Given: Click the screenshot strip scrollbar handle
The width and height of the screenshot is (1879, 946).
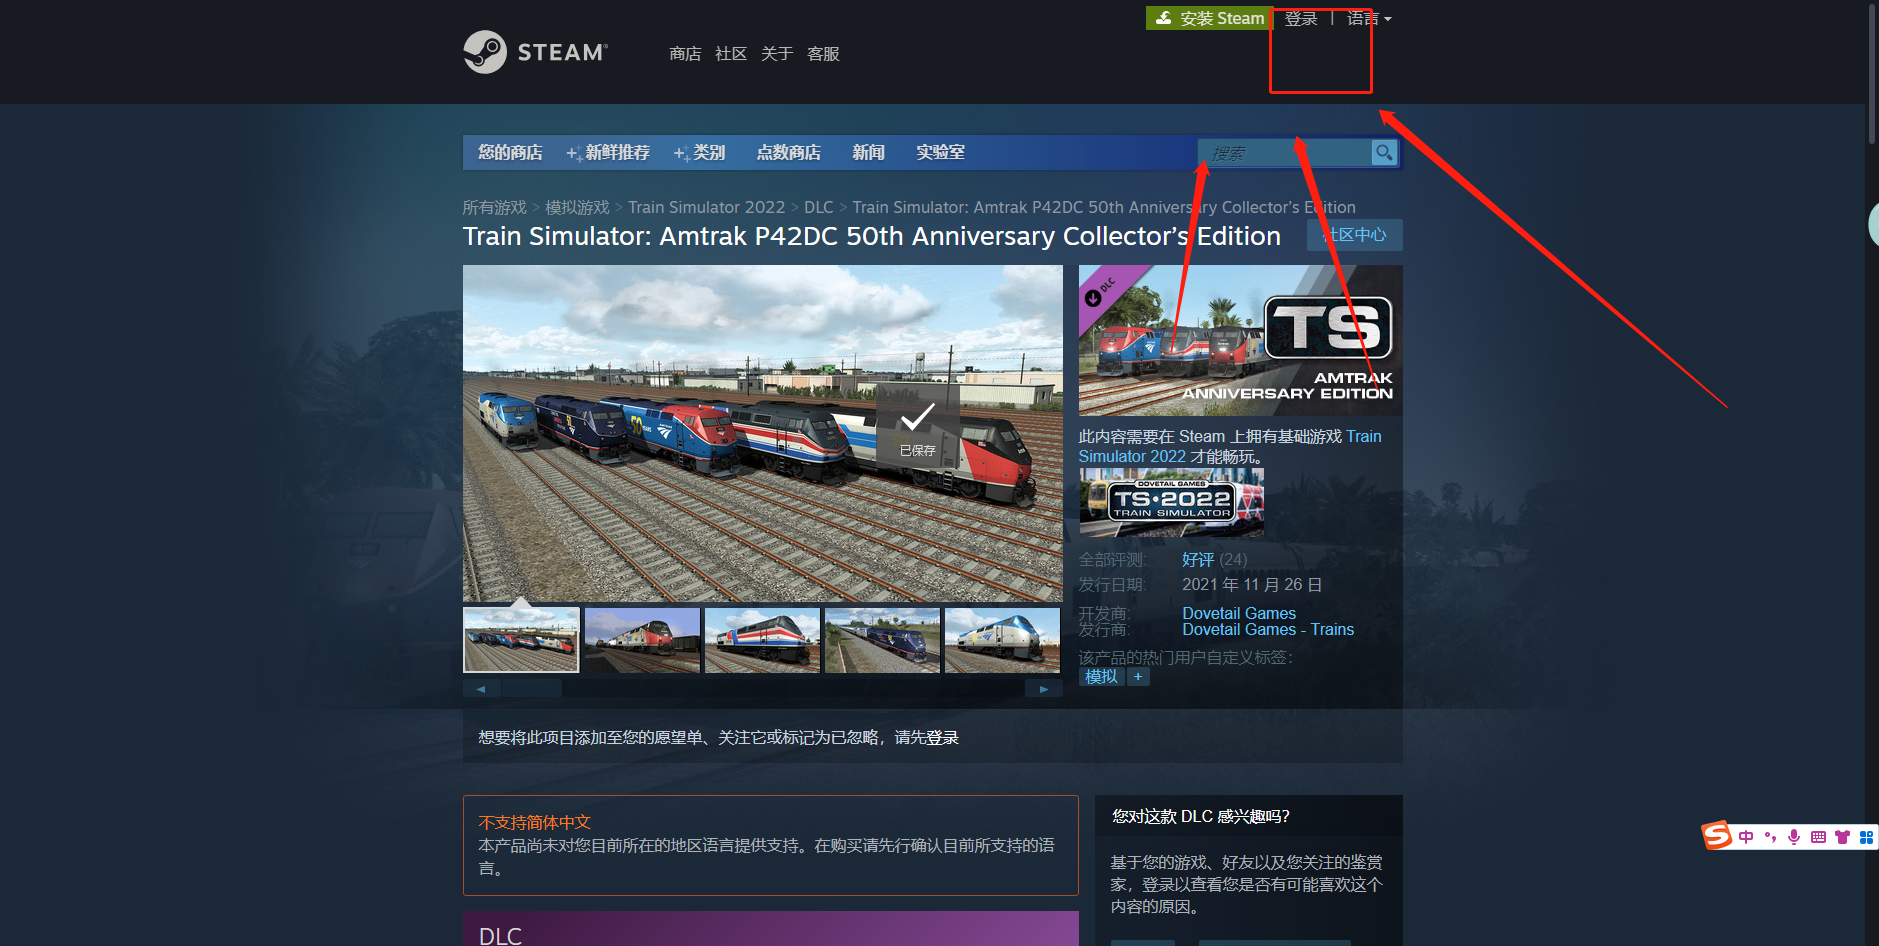Looking at the screenshot, I should (531, 689).
